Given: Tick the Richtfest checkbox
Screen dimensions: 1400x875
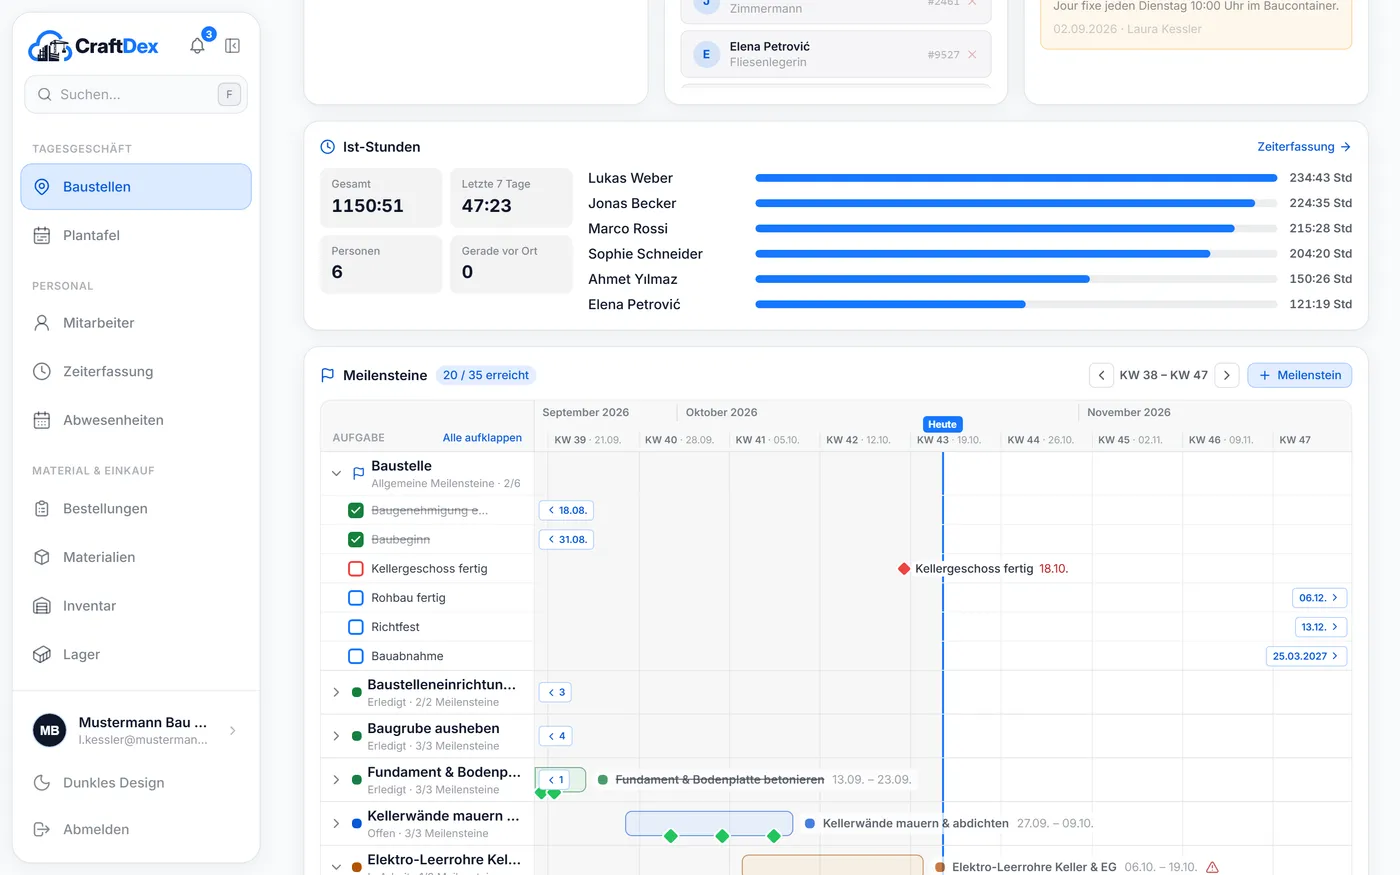Looking at the screenshot, I should coord(355,627).
